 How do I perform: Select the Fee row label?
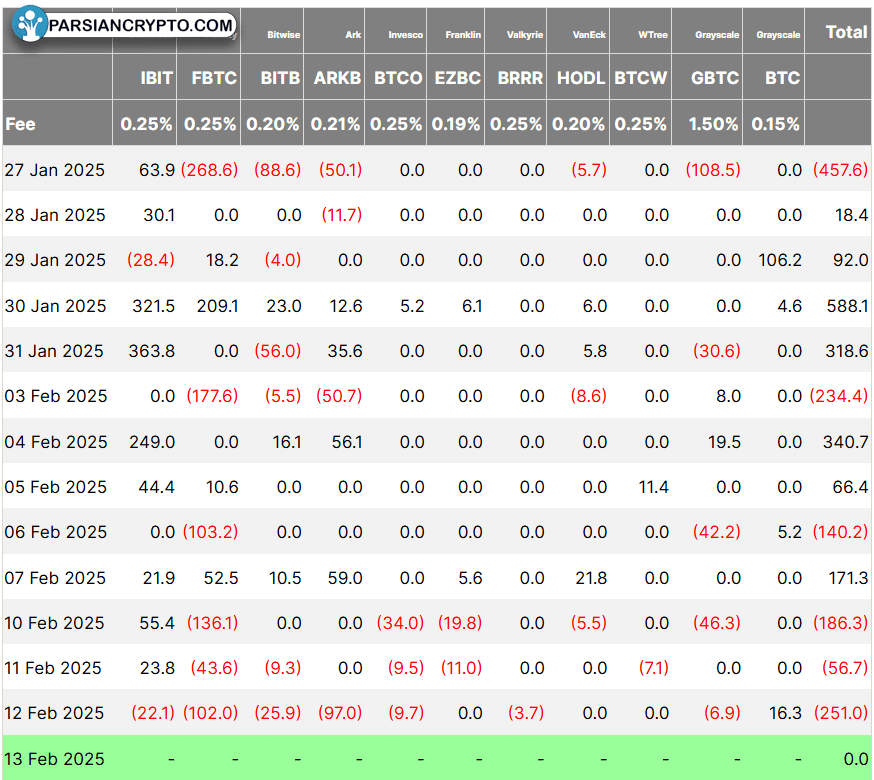coord(20,124)
